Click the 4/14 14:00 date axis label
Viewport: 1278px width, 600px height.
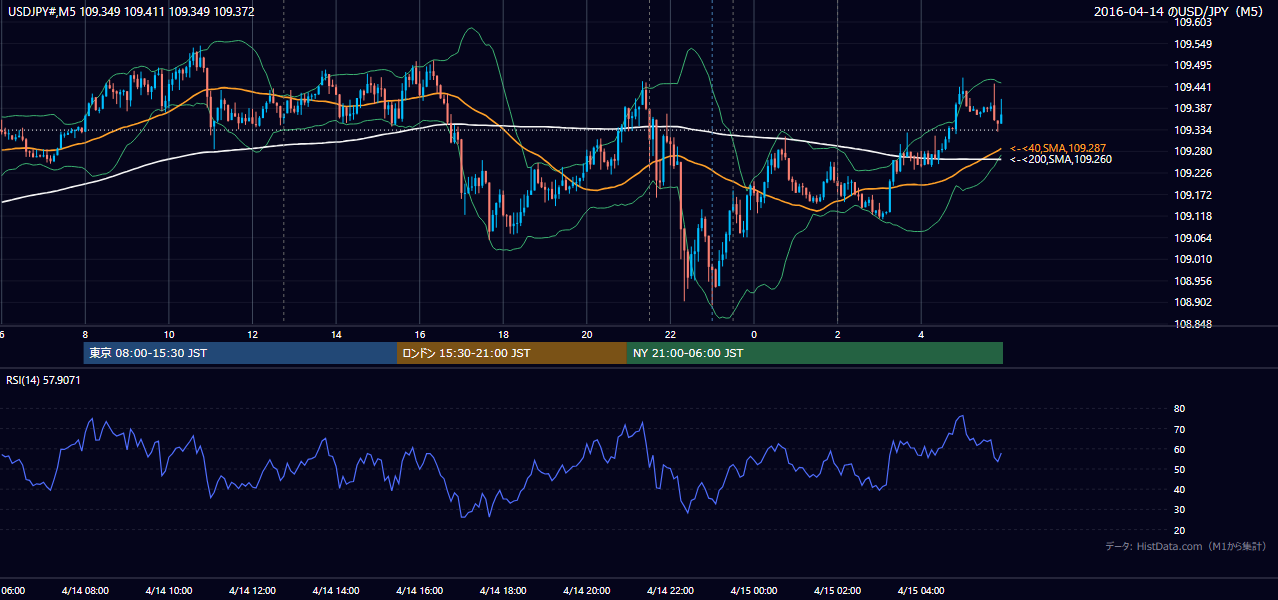pos(336,591)
